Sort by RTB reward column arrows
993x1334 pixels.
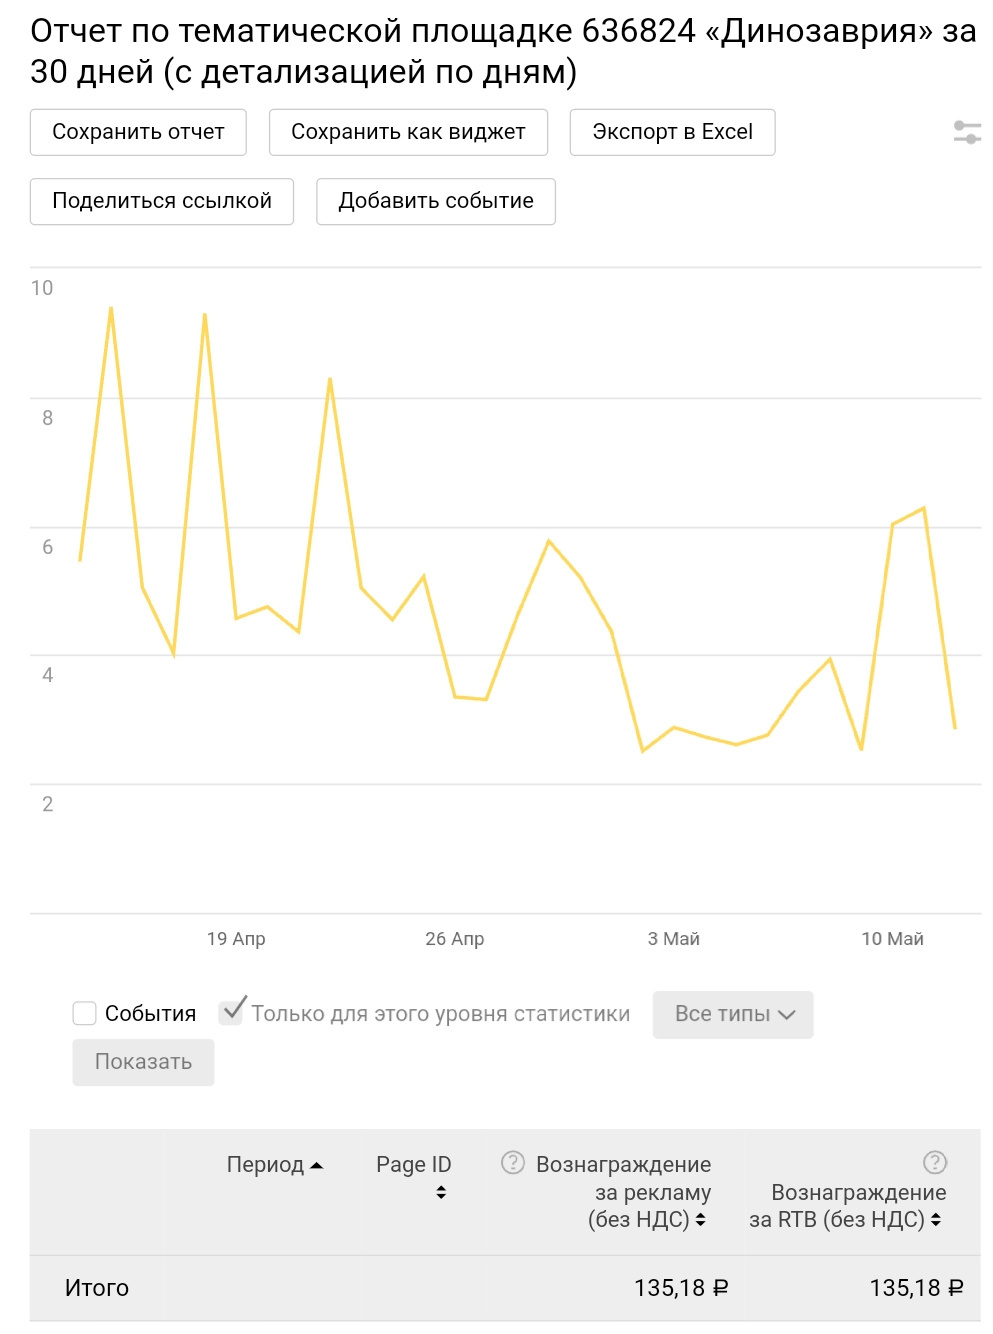point(936,1220)
